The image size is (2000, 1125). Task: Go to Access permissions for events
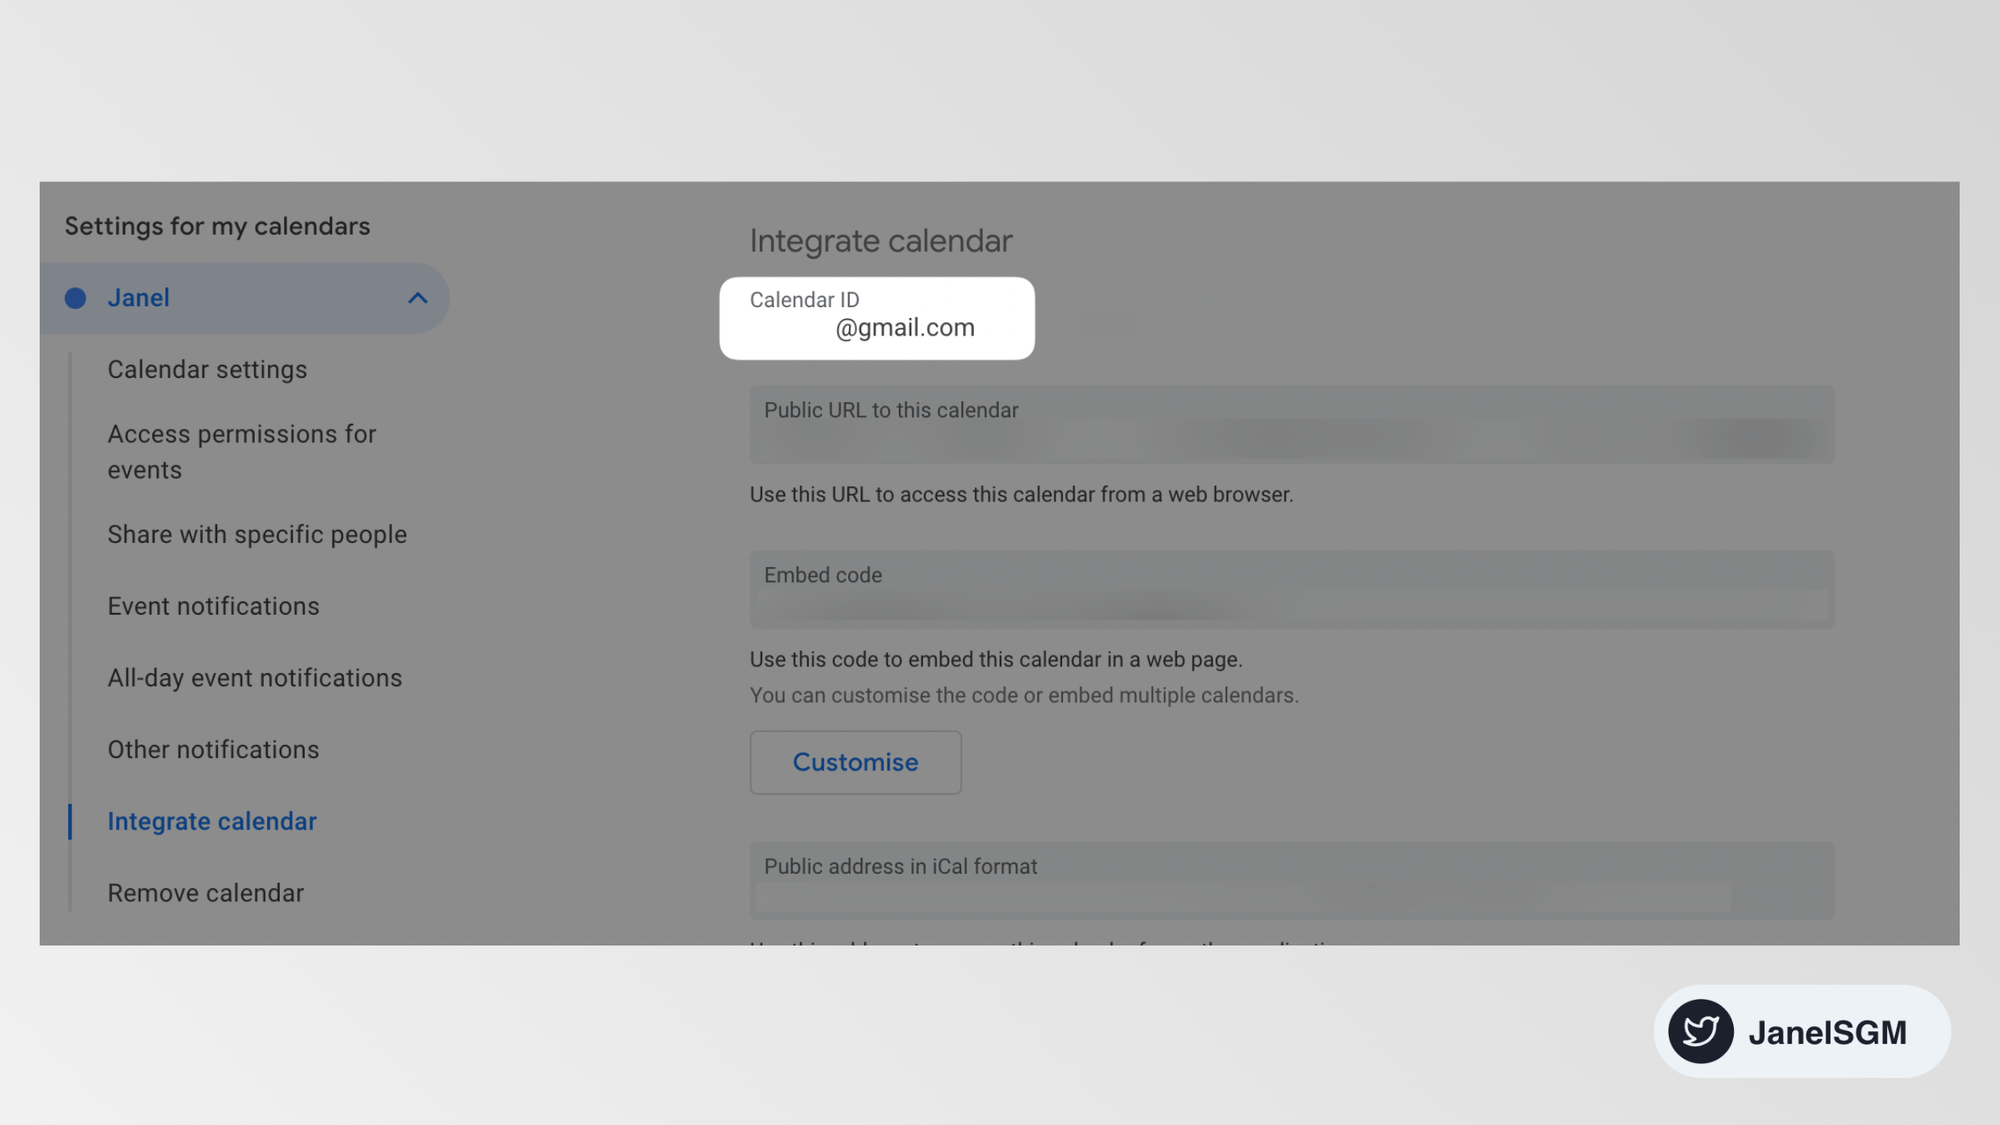point(241,452)
